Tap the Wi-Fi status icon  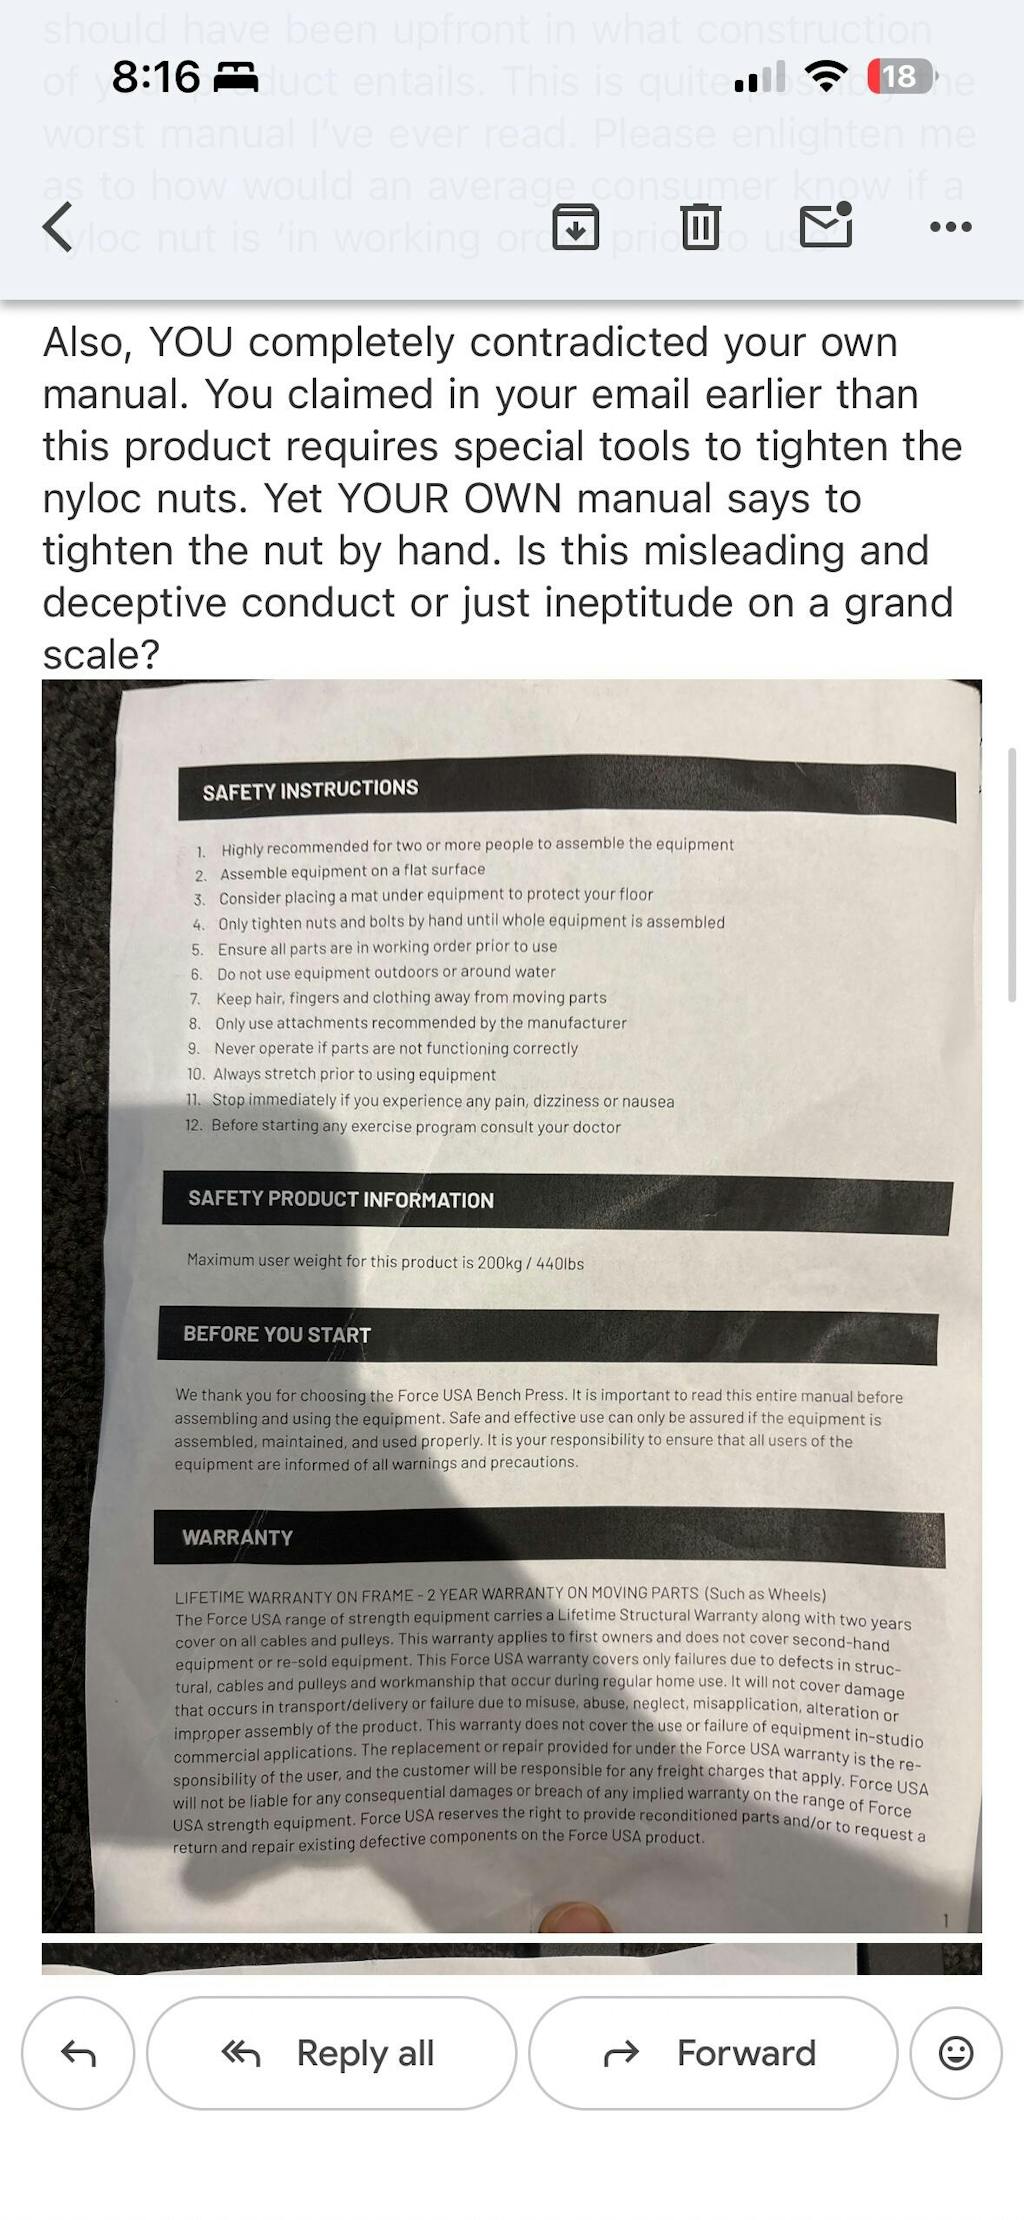coord(826,76)
